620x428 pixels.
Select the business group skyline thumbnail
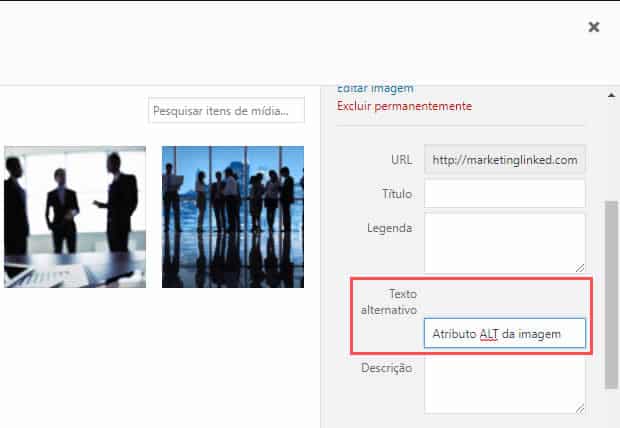tap(233, 217)
